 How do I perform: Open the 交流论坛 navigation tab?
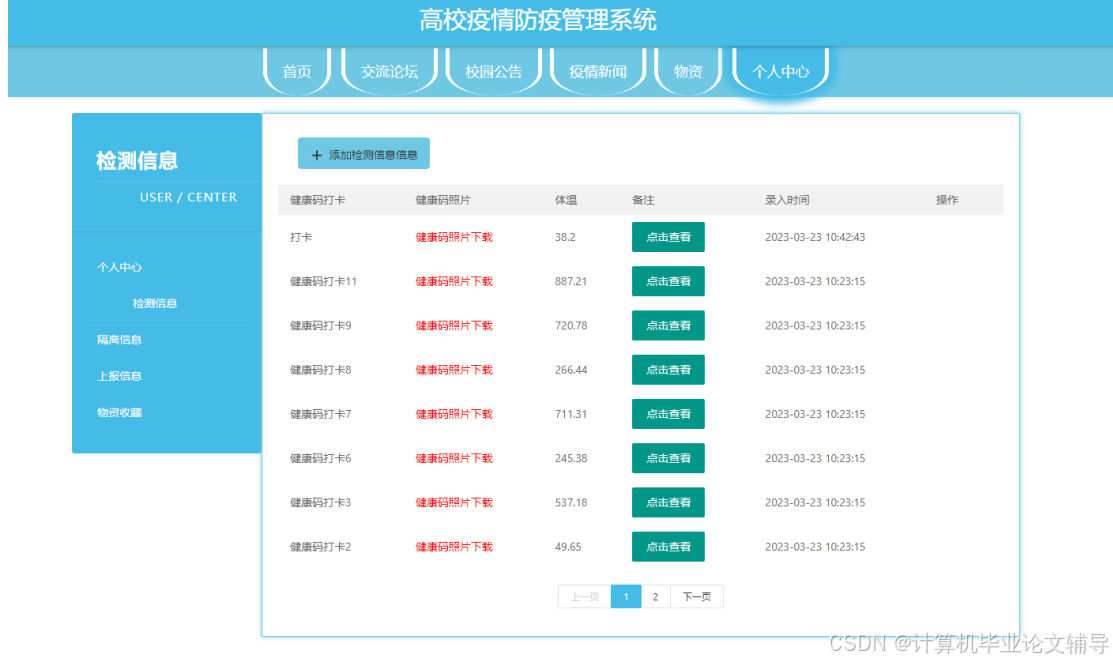click(x=389, y=70)
